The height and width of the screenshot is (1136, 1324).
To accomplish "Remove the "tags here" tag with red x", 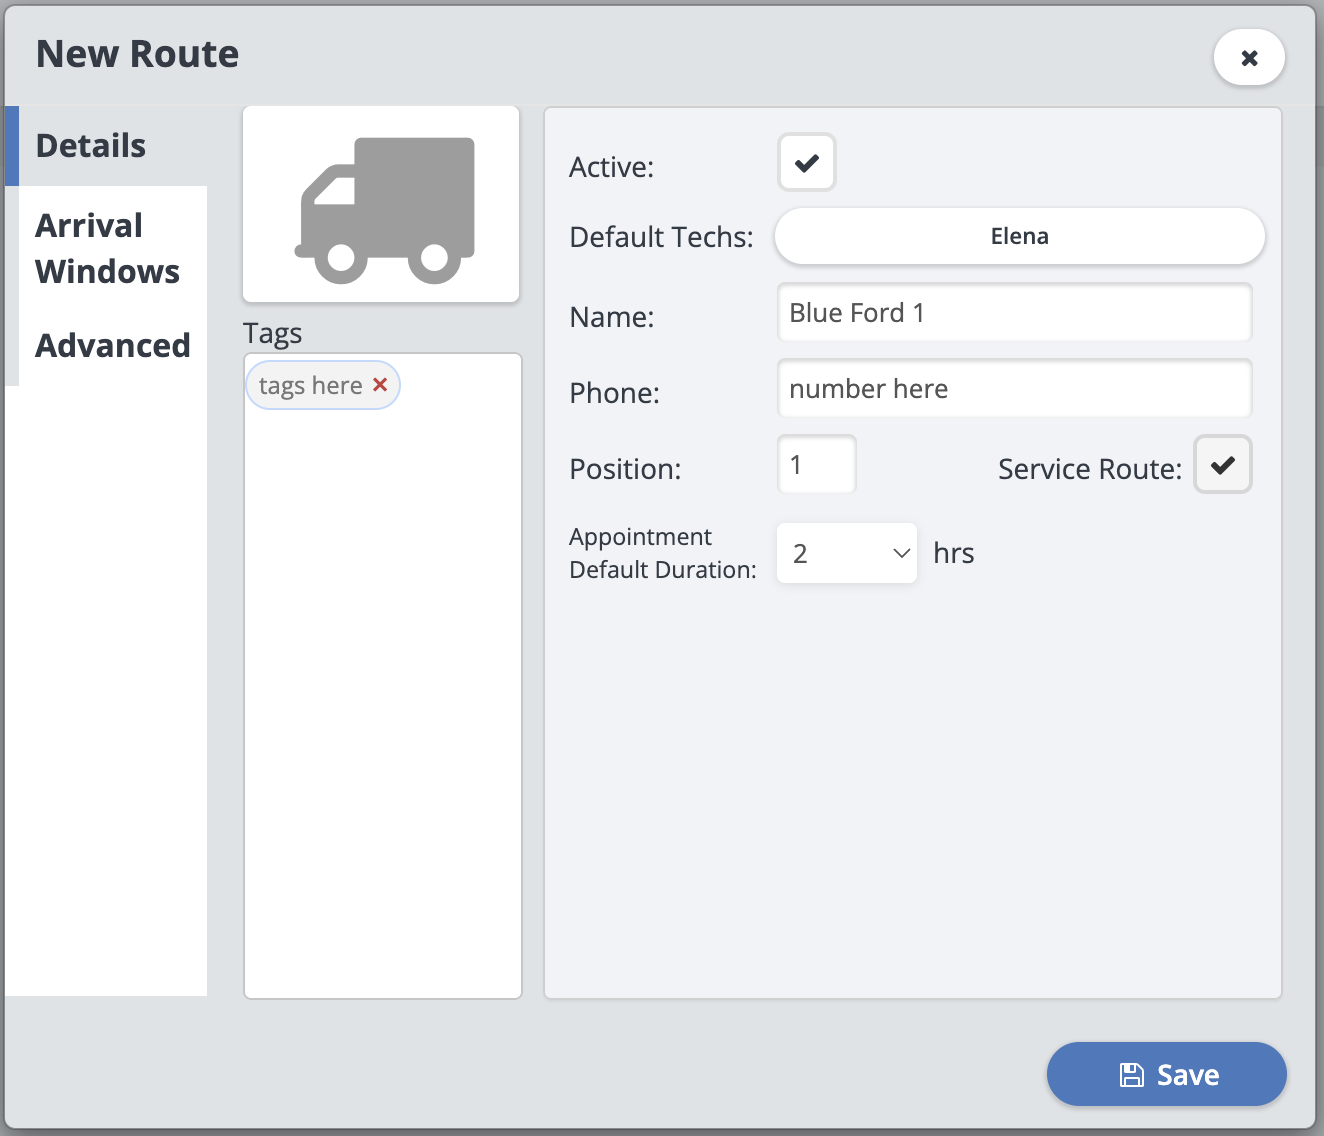I will coord(380,385).
